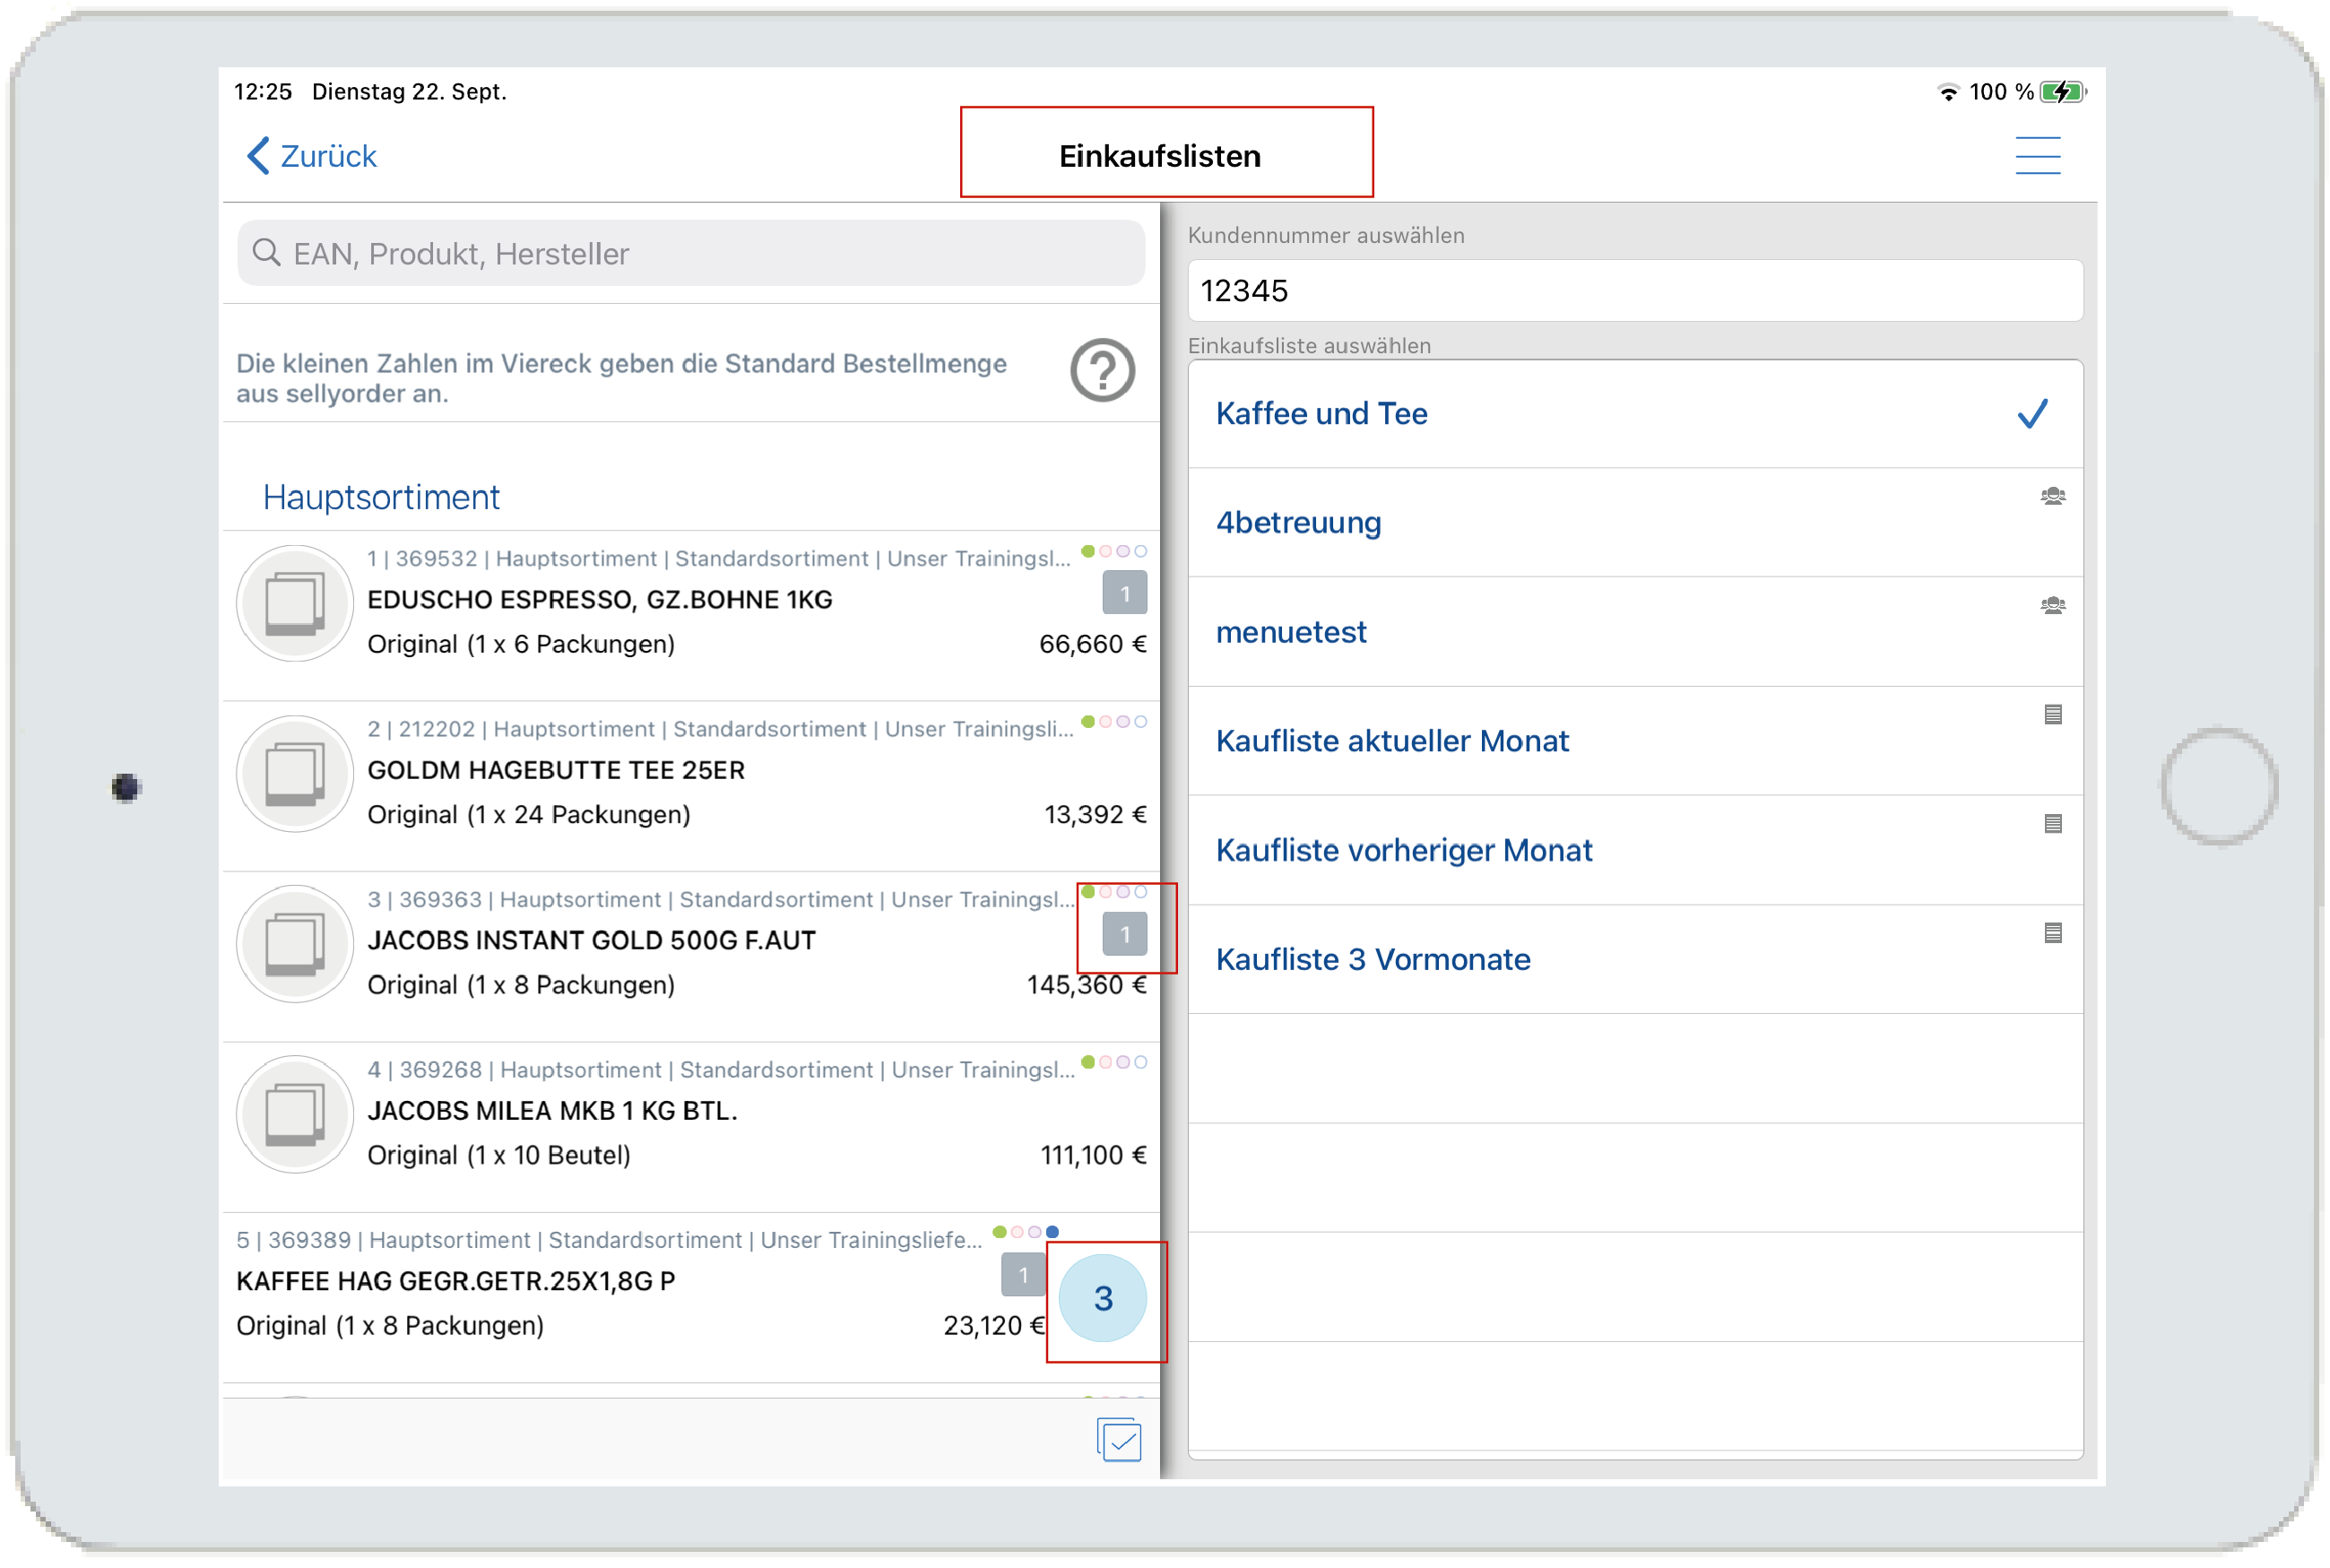Tap the EDUSCHO ESPRESSO product image placeholder

click(294, 603)
